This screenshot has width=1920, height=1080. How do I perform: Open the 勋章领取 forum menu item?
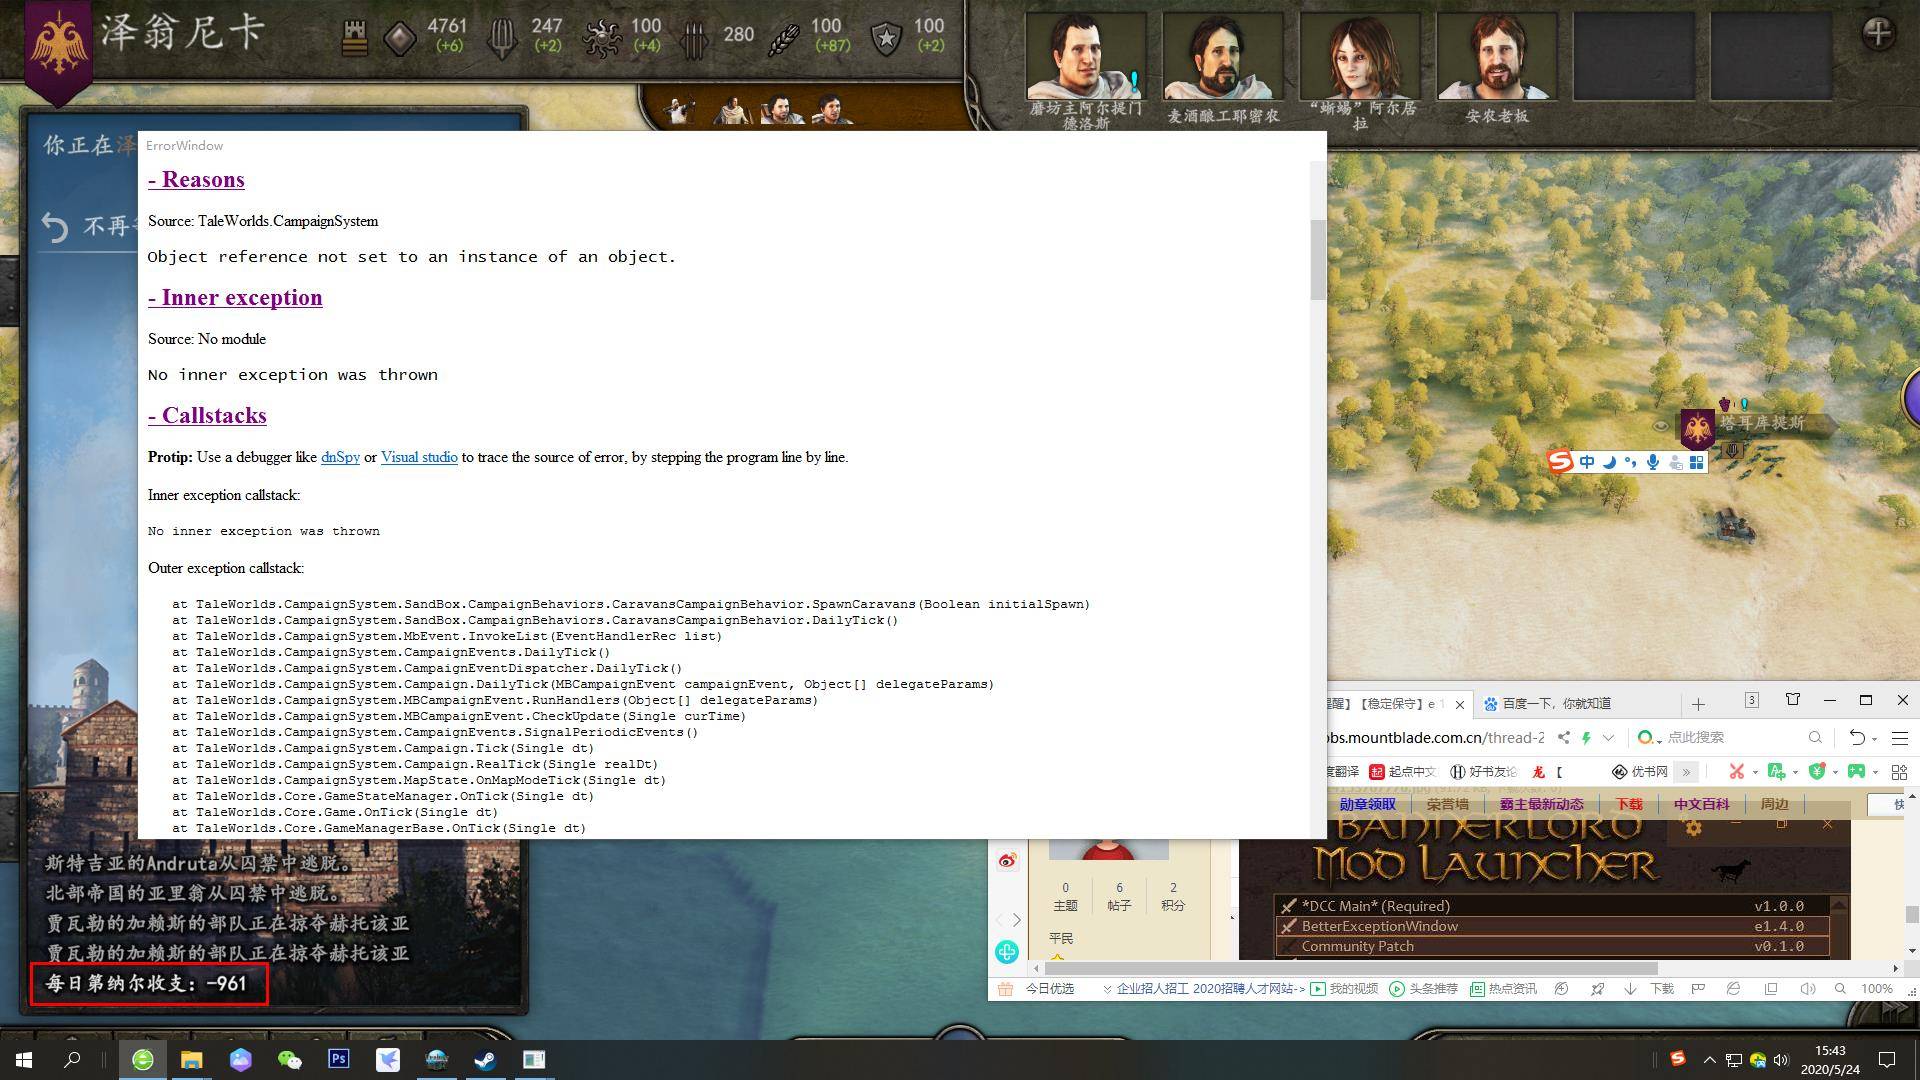(x=1367, y=804)
